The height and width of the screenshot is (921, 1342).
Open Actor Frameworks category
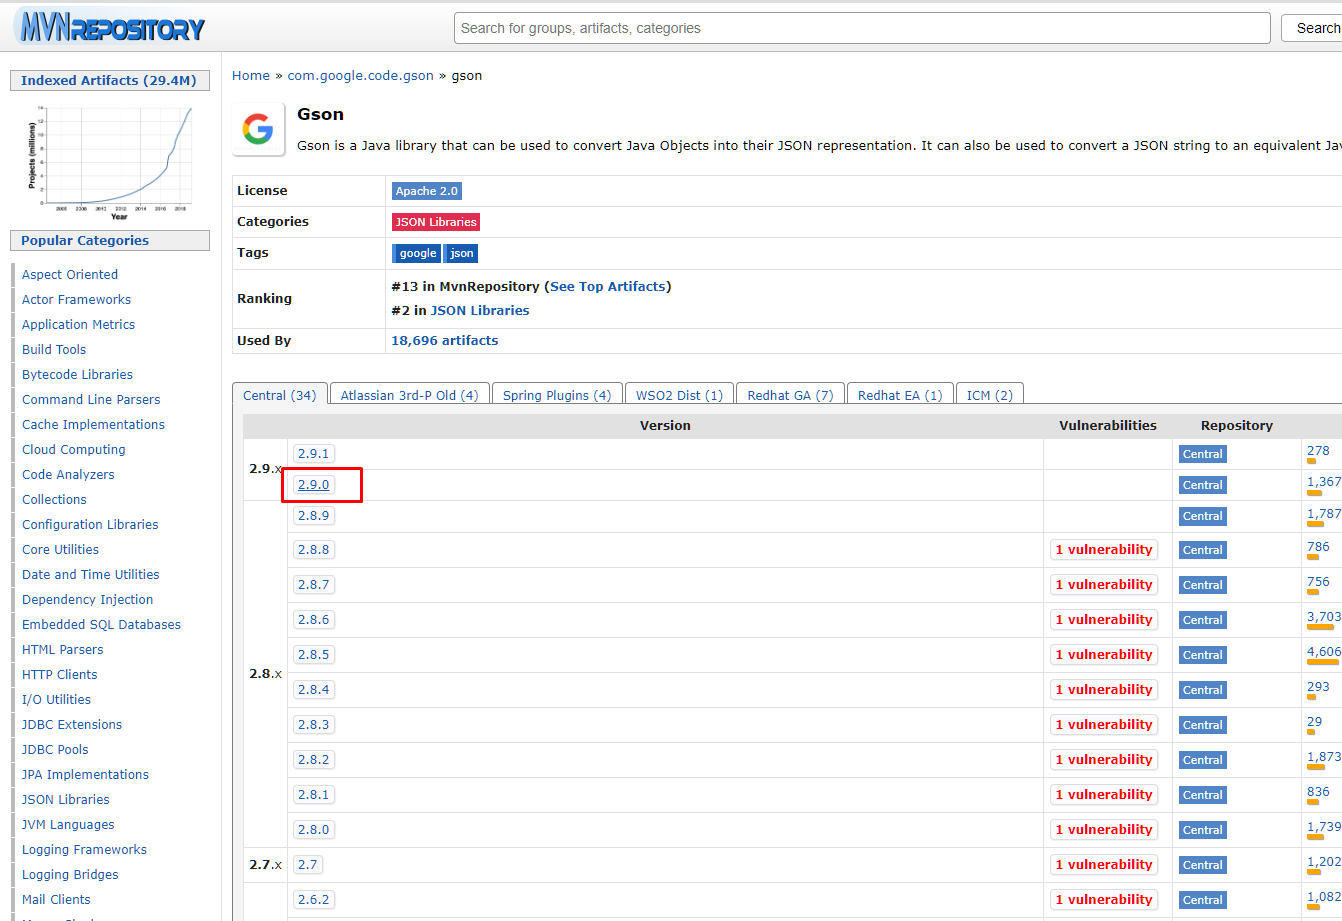click(x=76, y=300)
